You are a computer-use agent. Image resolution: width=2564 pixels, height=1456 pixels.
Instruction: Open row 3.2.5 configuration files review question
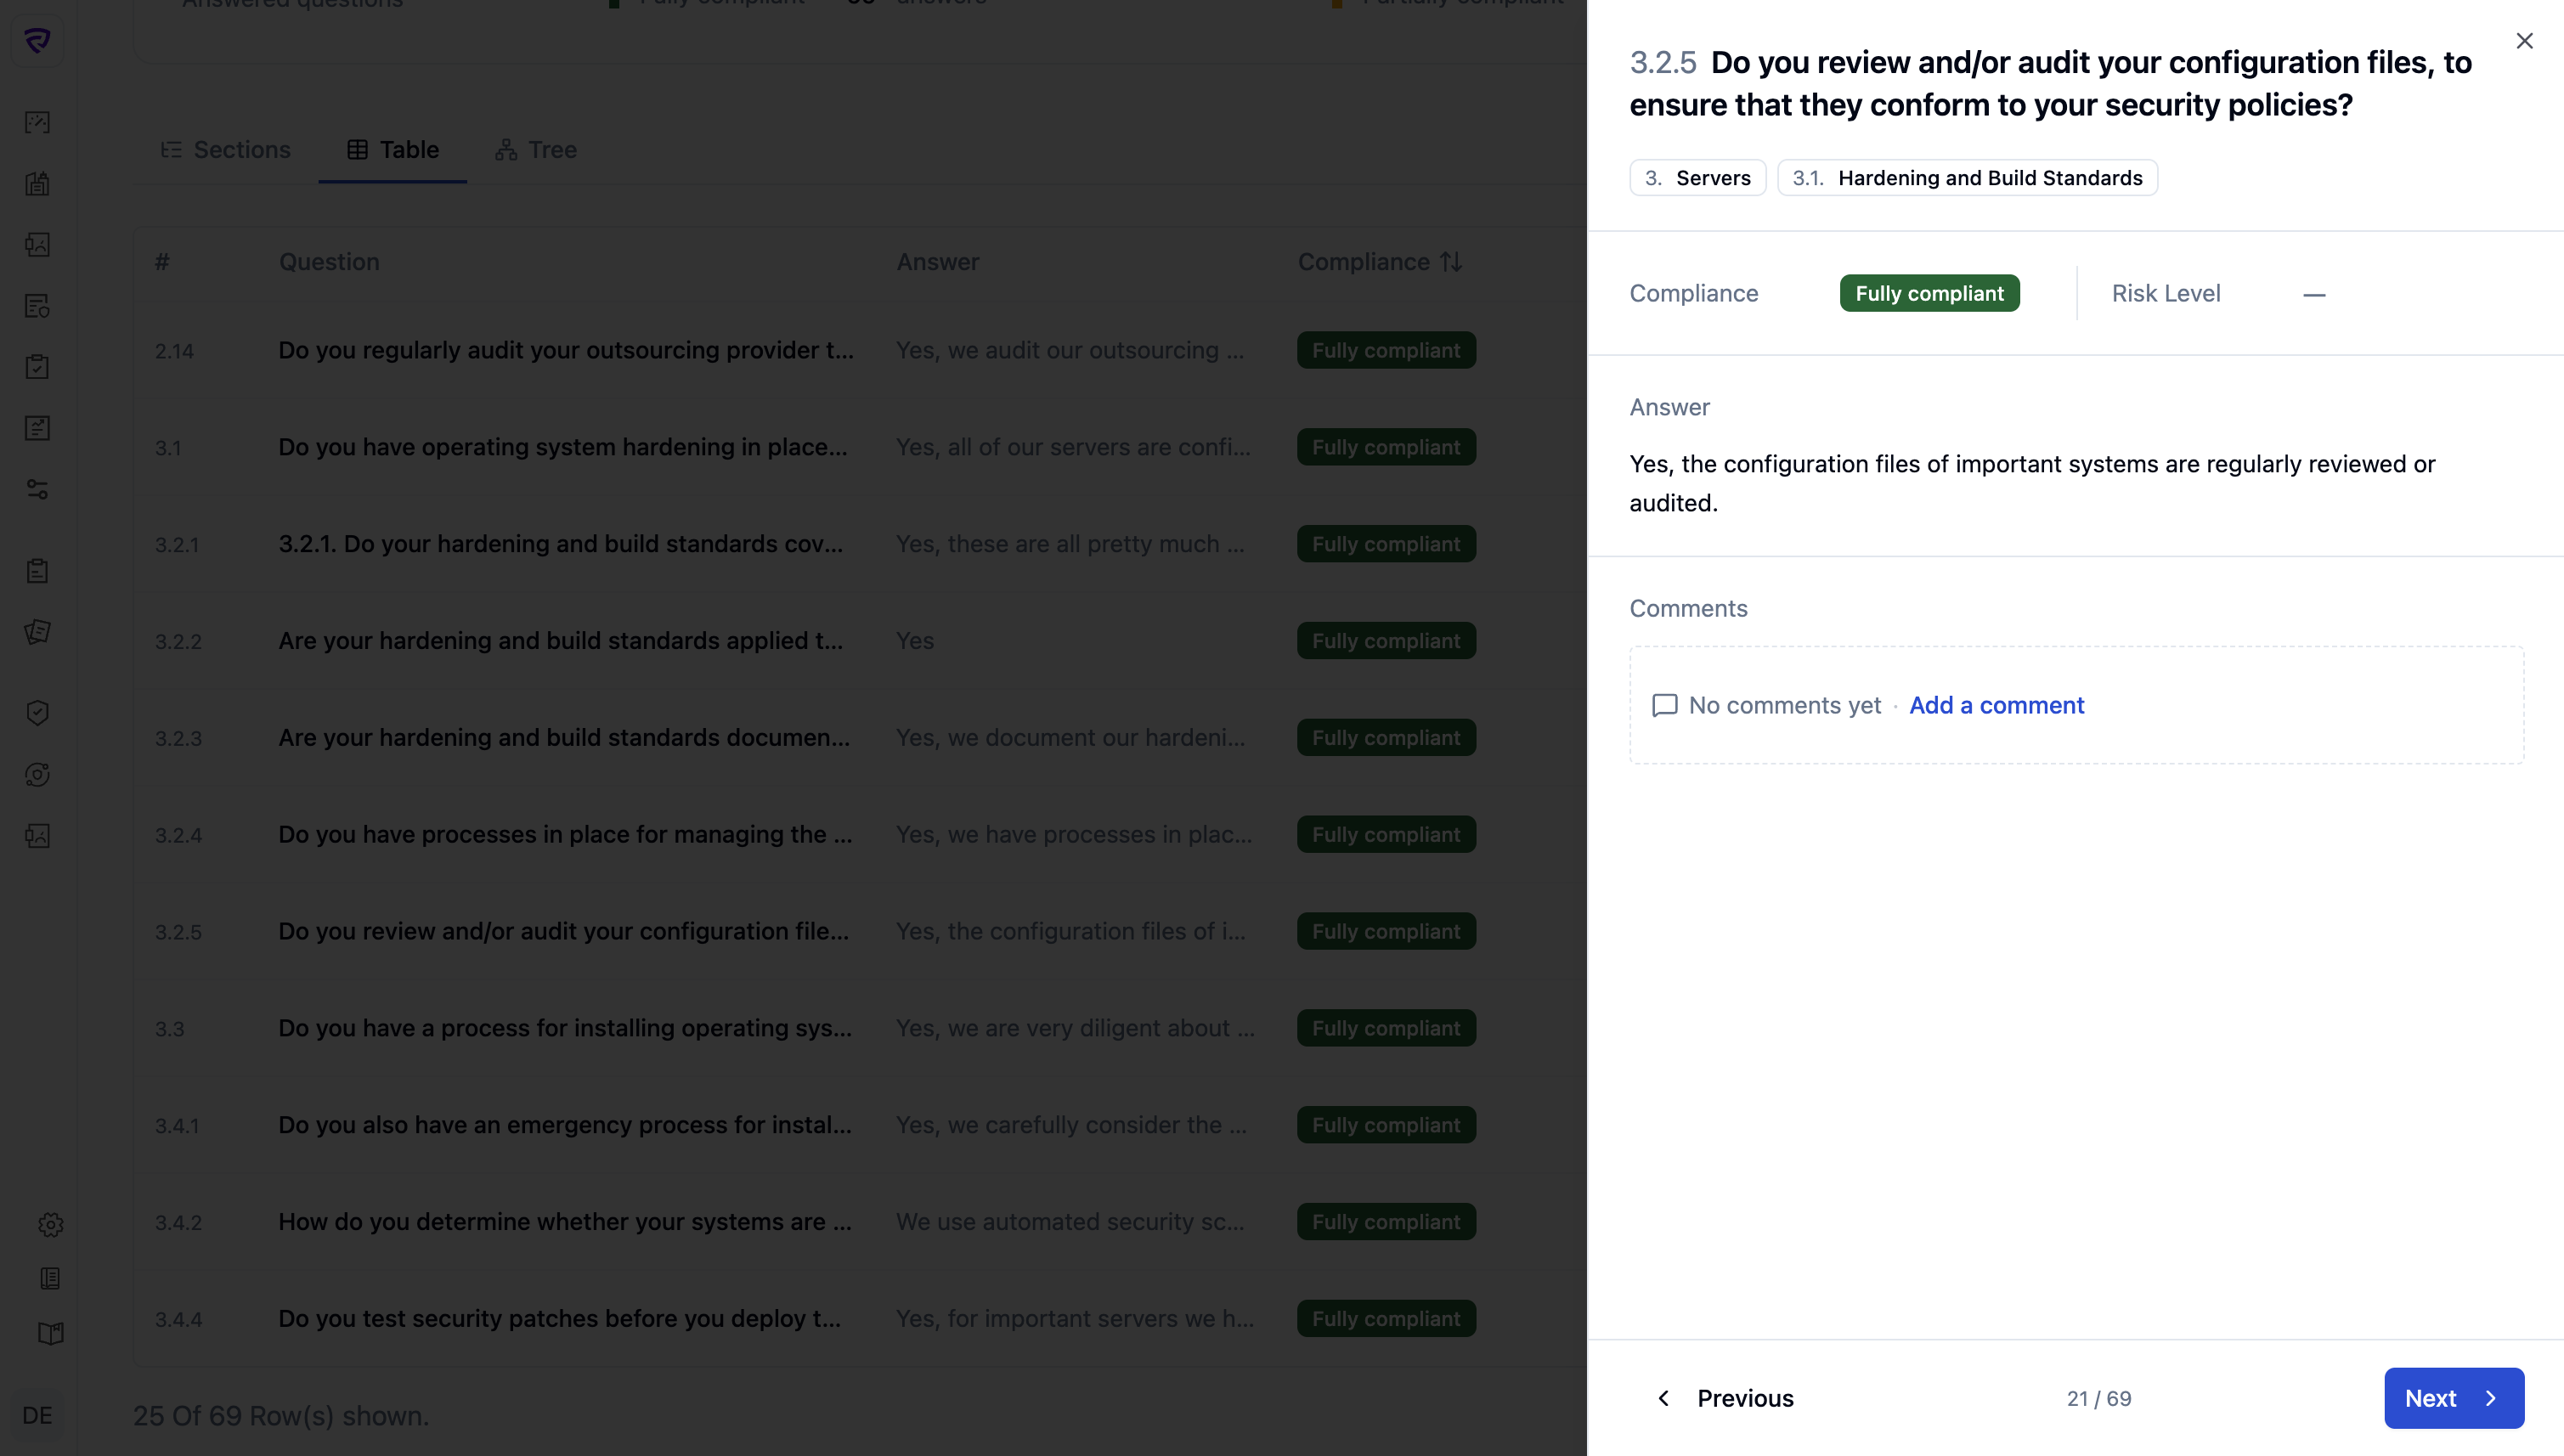563,932
